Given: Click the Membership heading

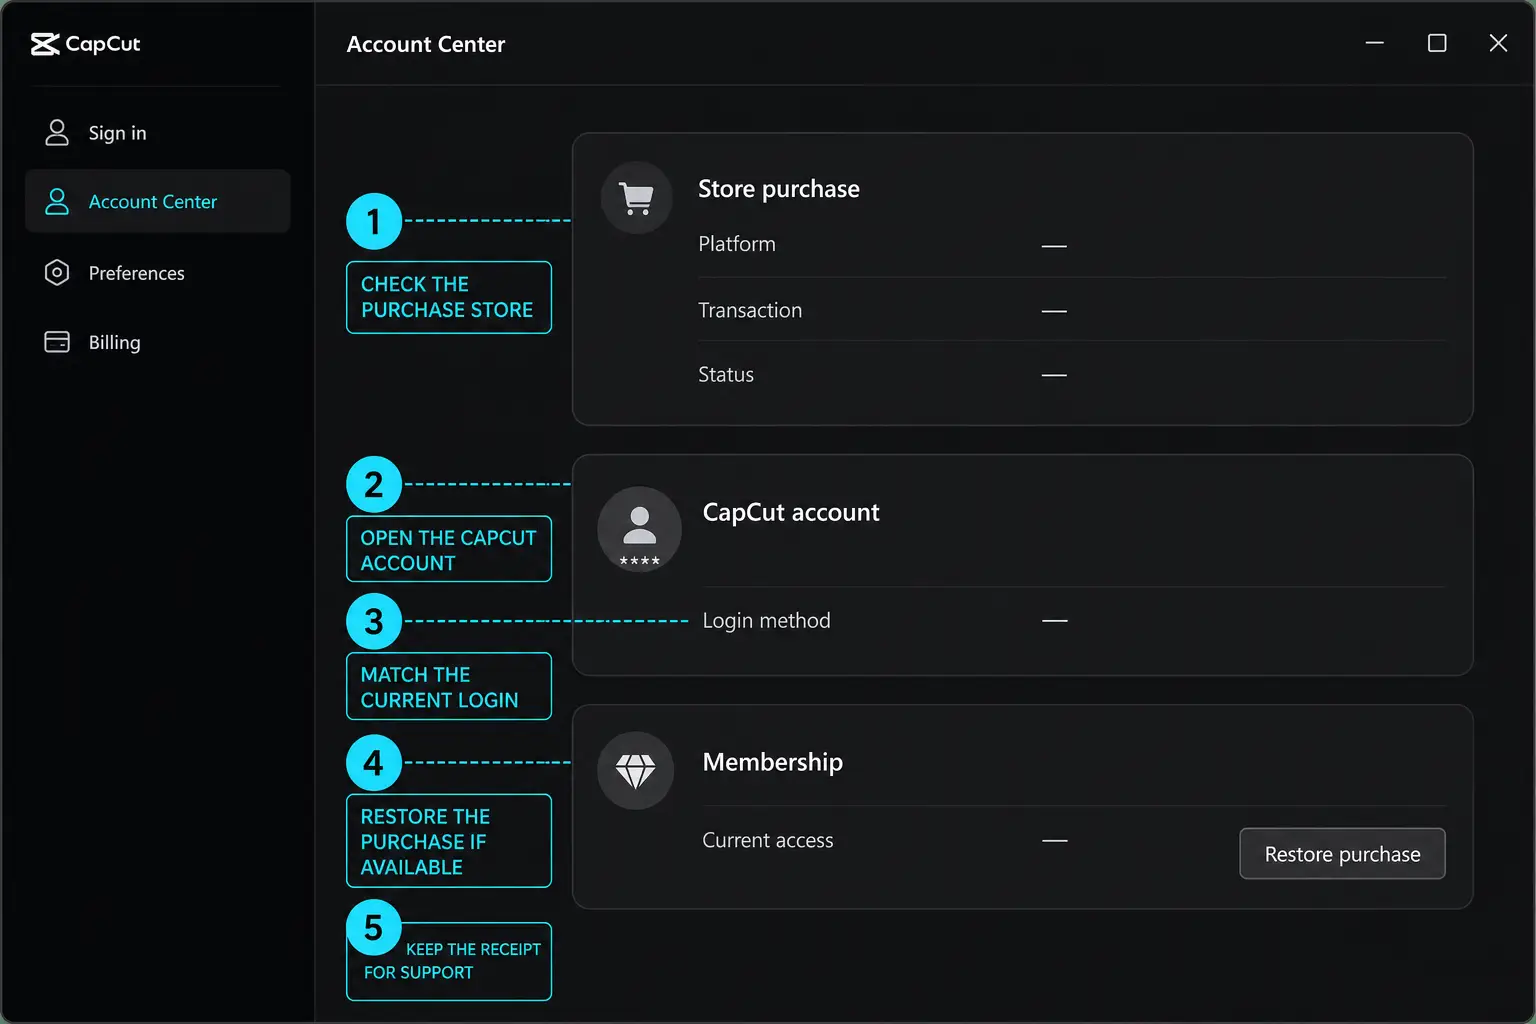Looking at the screenshot, I should 773,762.
